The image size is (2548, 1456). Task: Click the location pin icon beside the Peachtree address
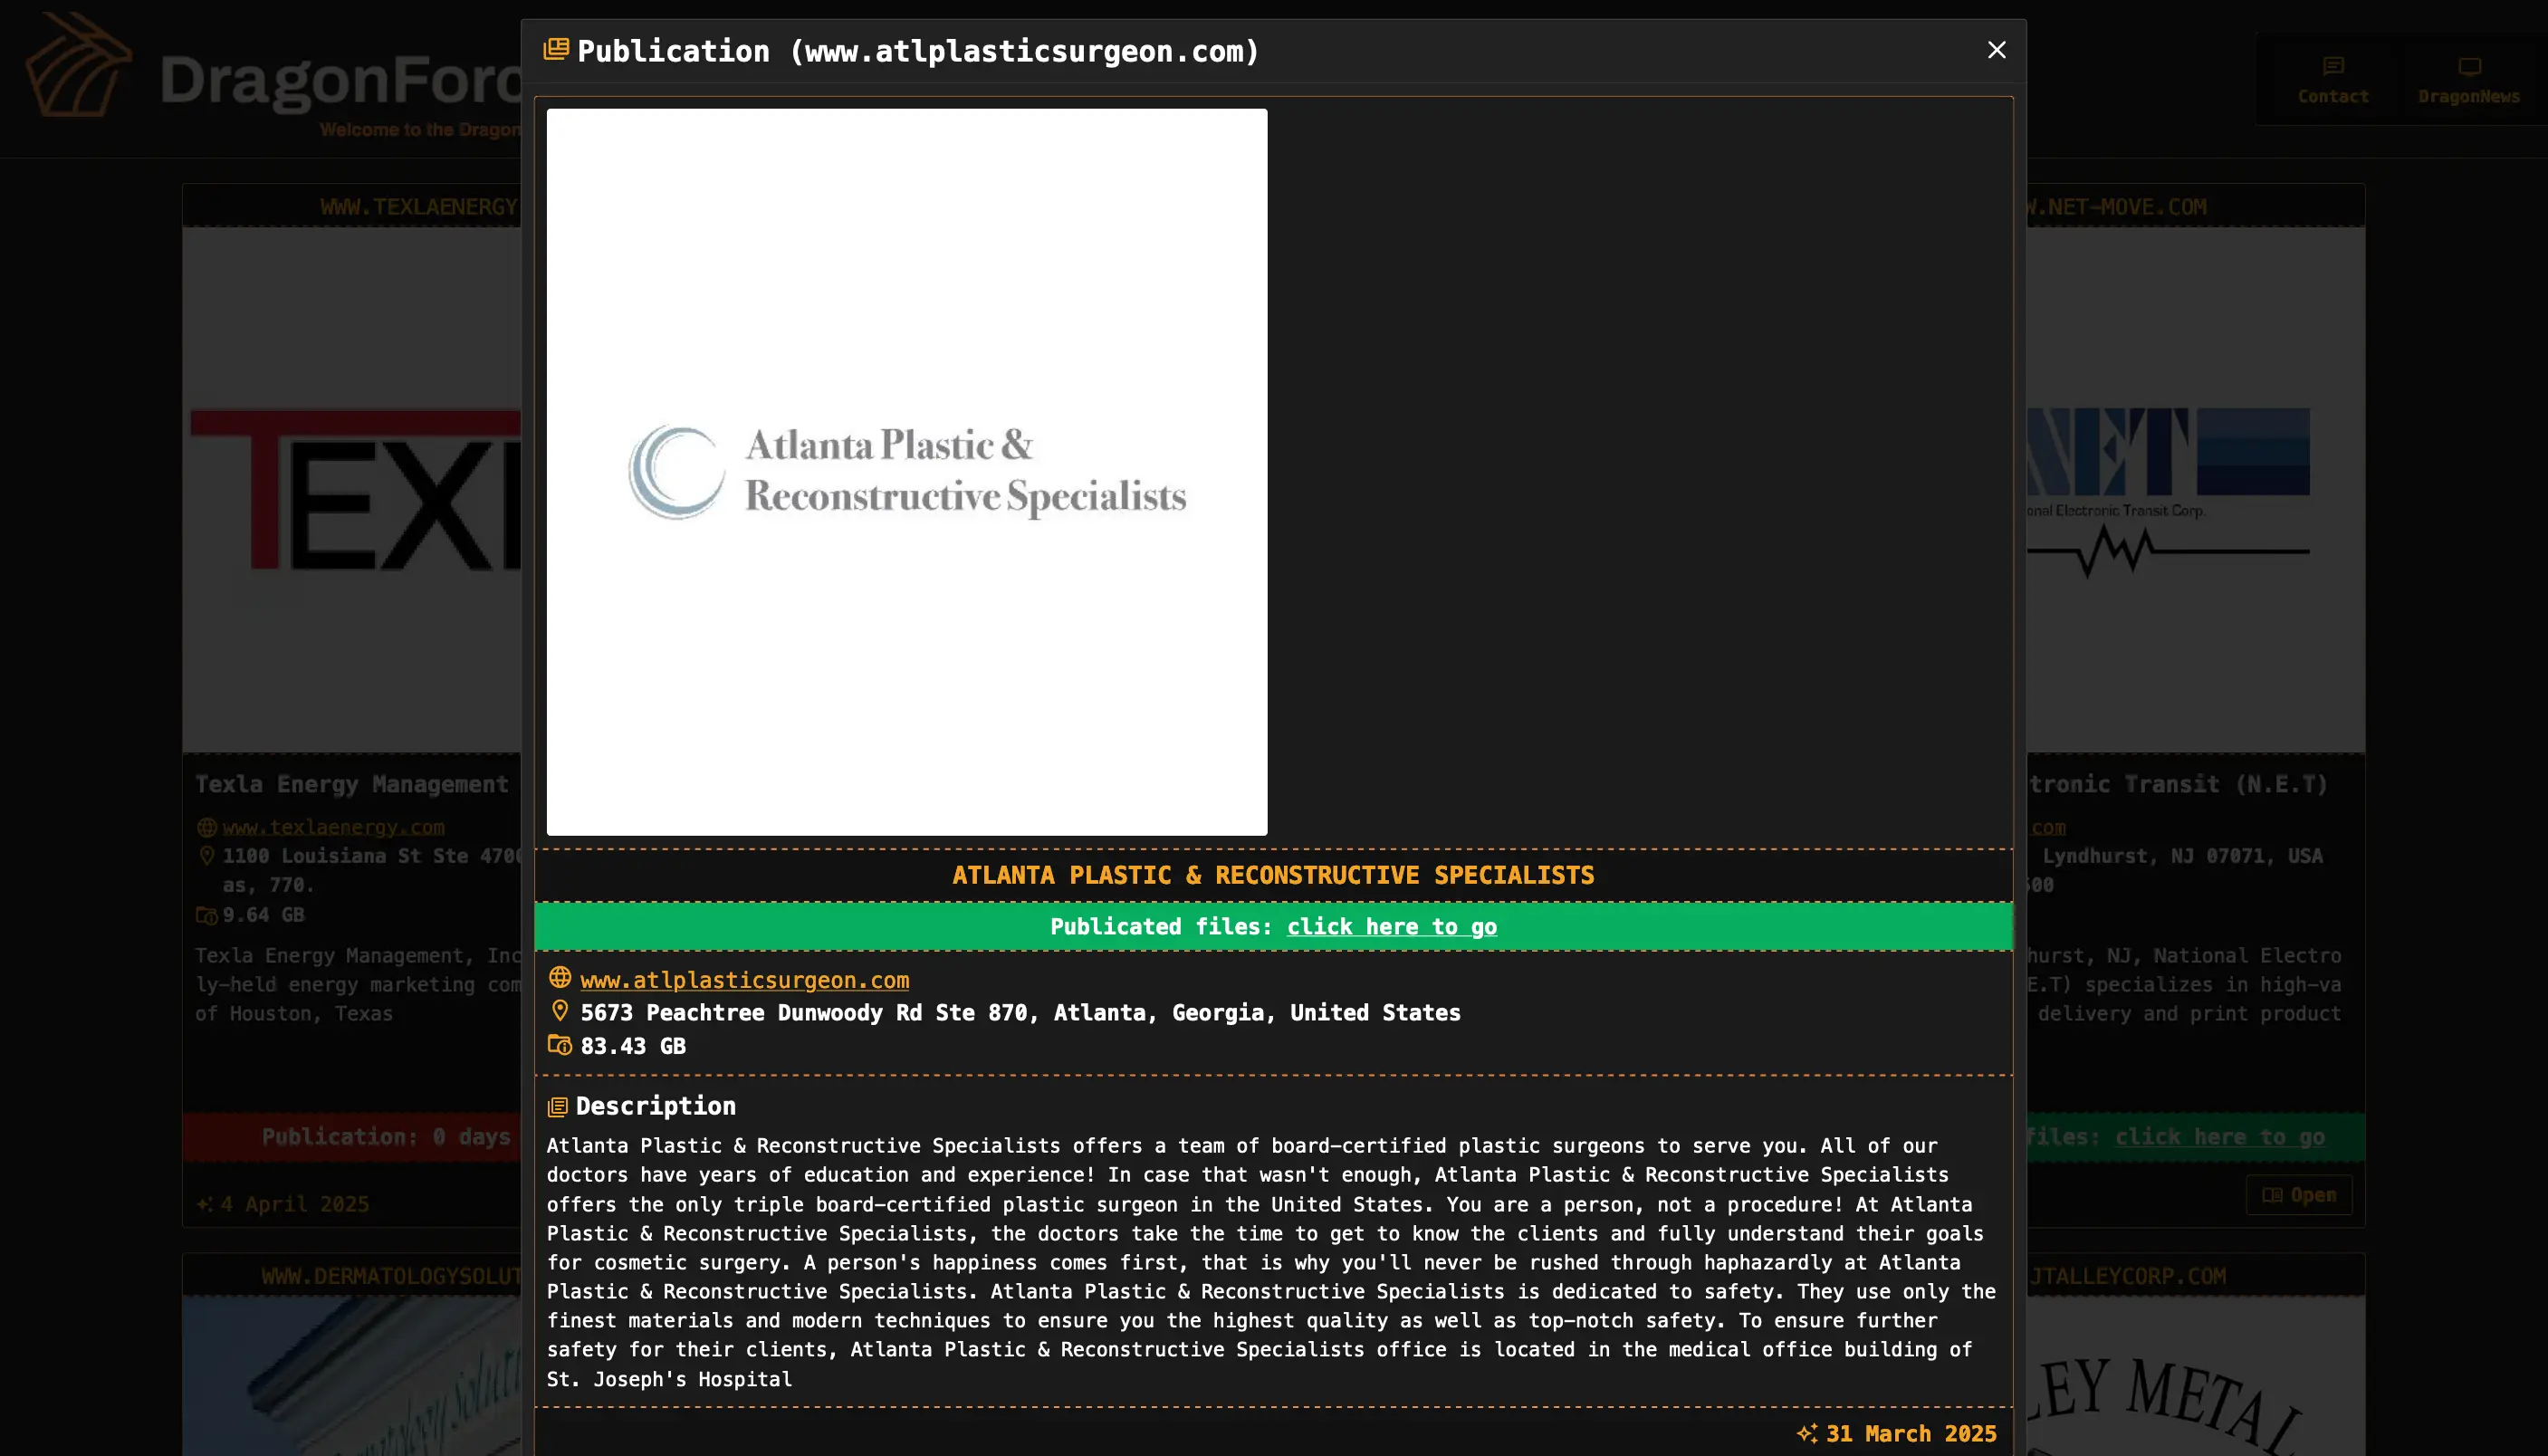pyautogui.click(x=560, y=1011)
